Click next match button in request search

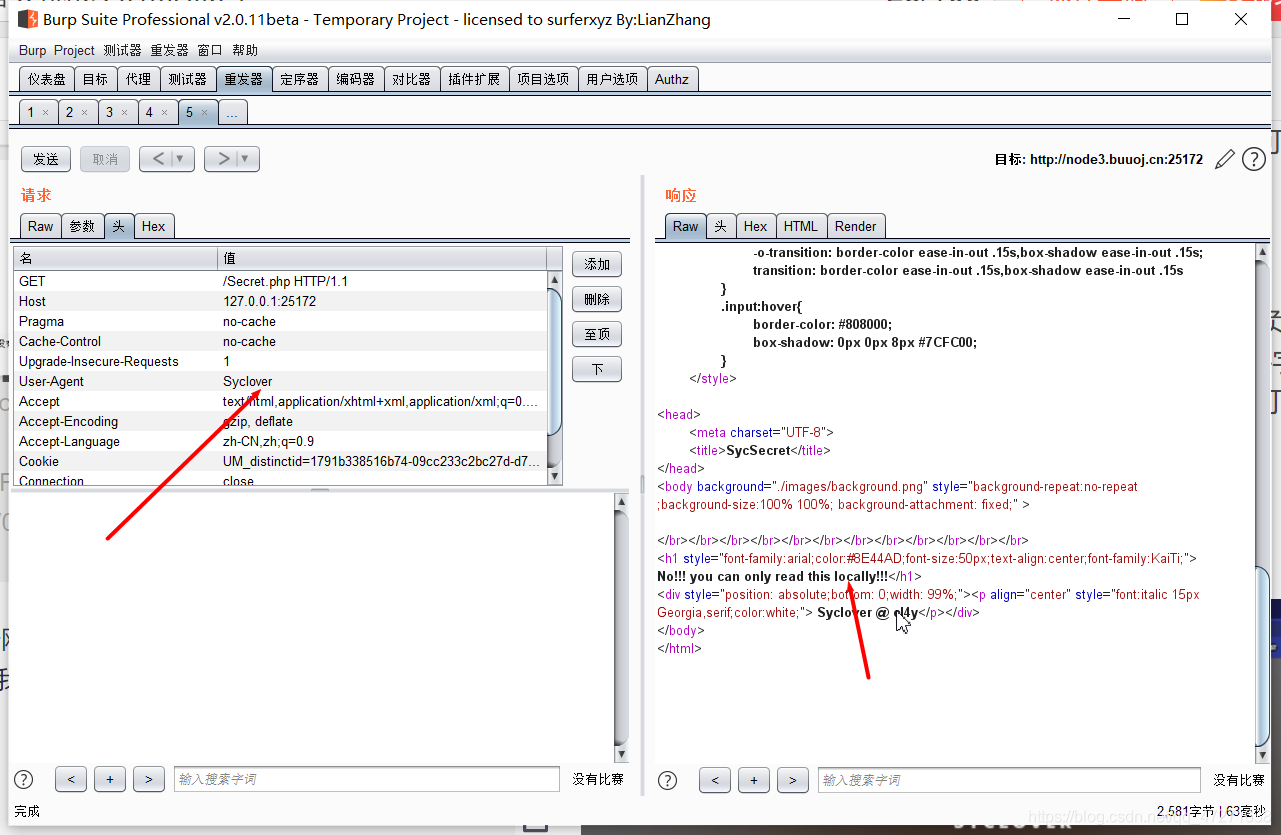coord(148,780)
